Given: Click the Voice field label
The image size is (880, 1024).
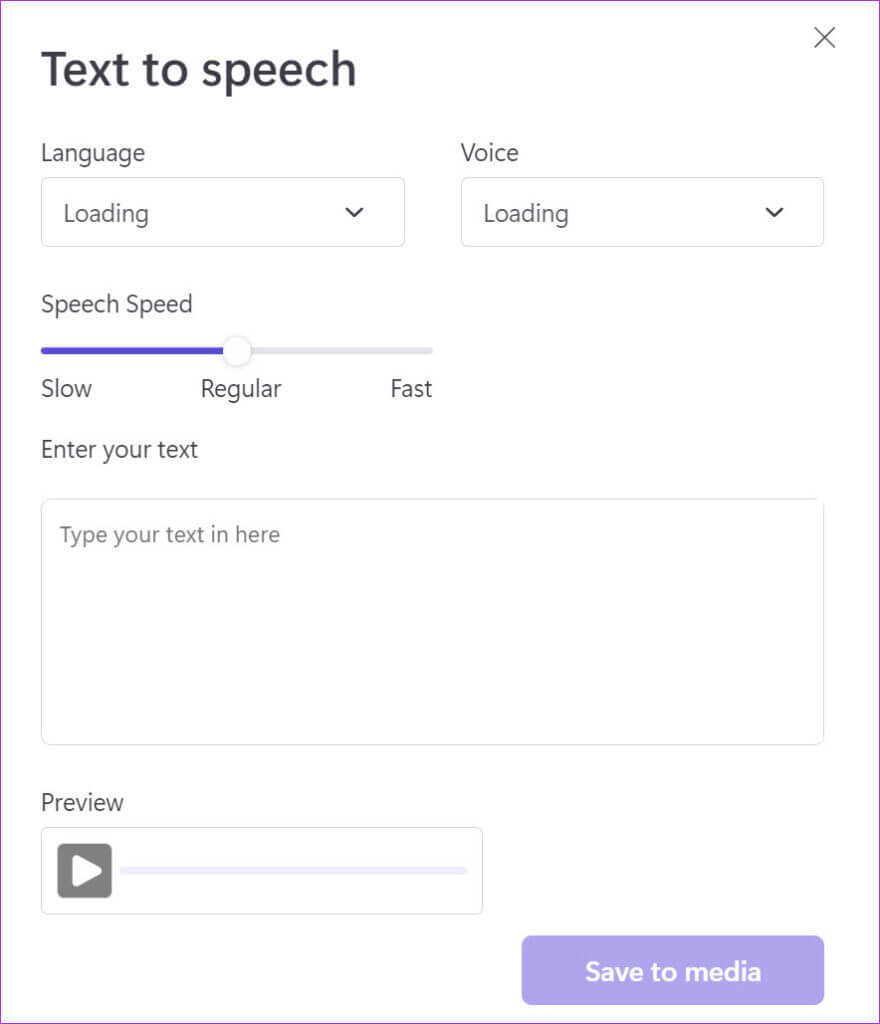Looking at the screenshot, I should (x=490, y=153).
